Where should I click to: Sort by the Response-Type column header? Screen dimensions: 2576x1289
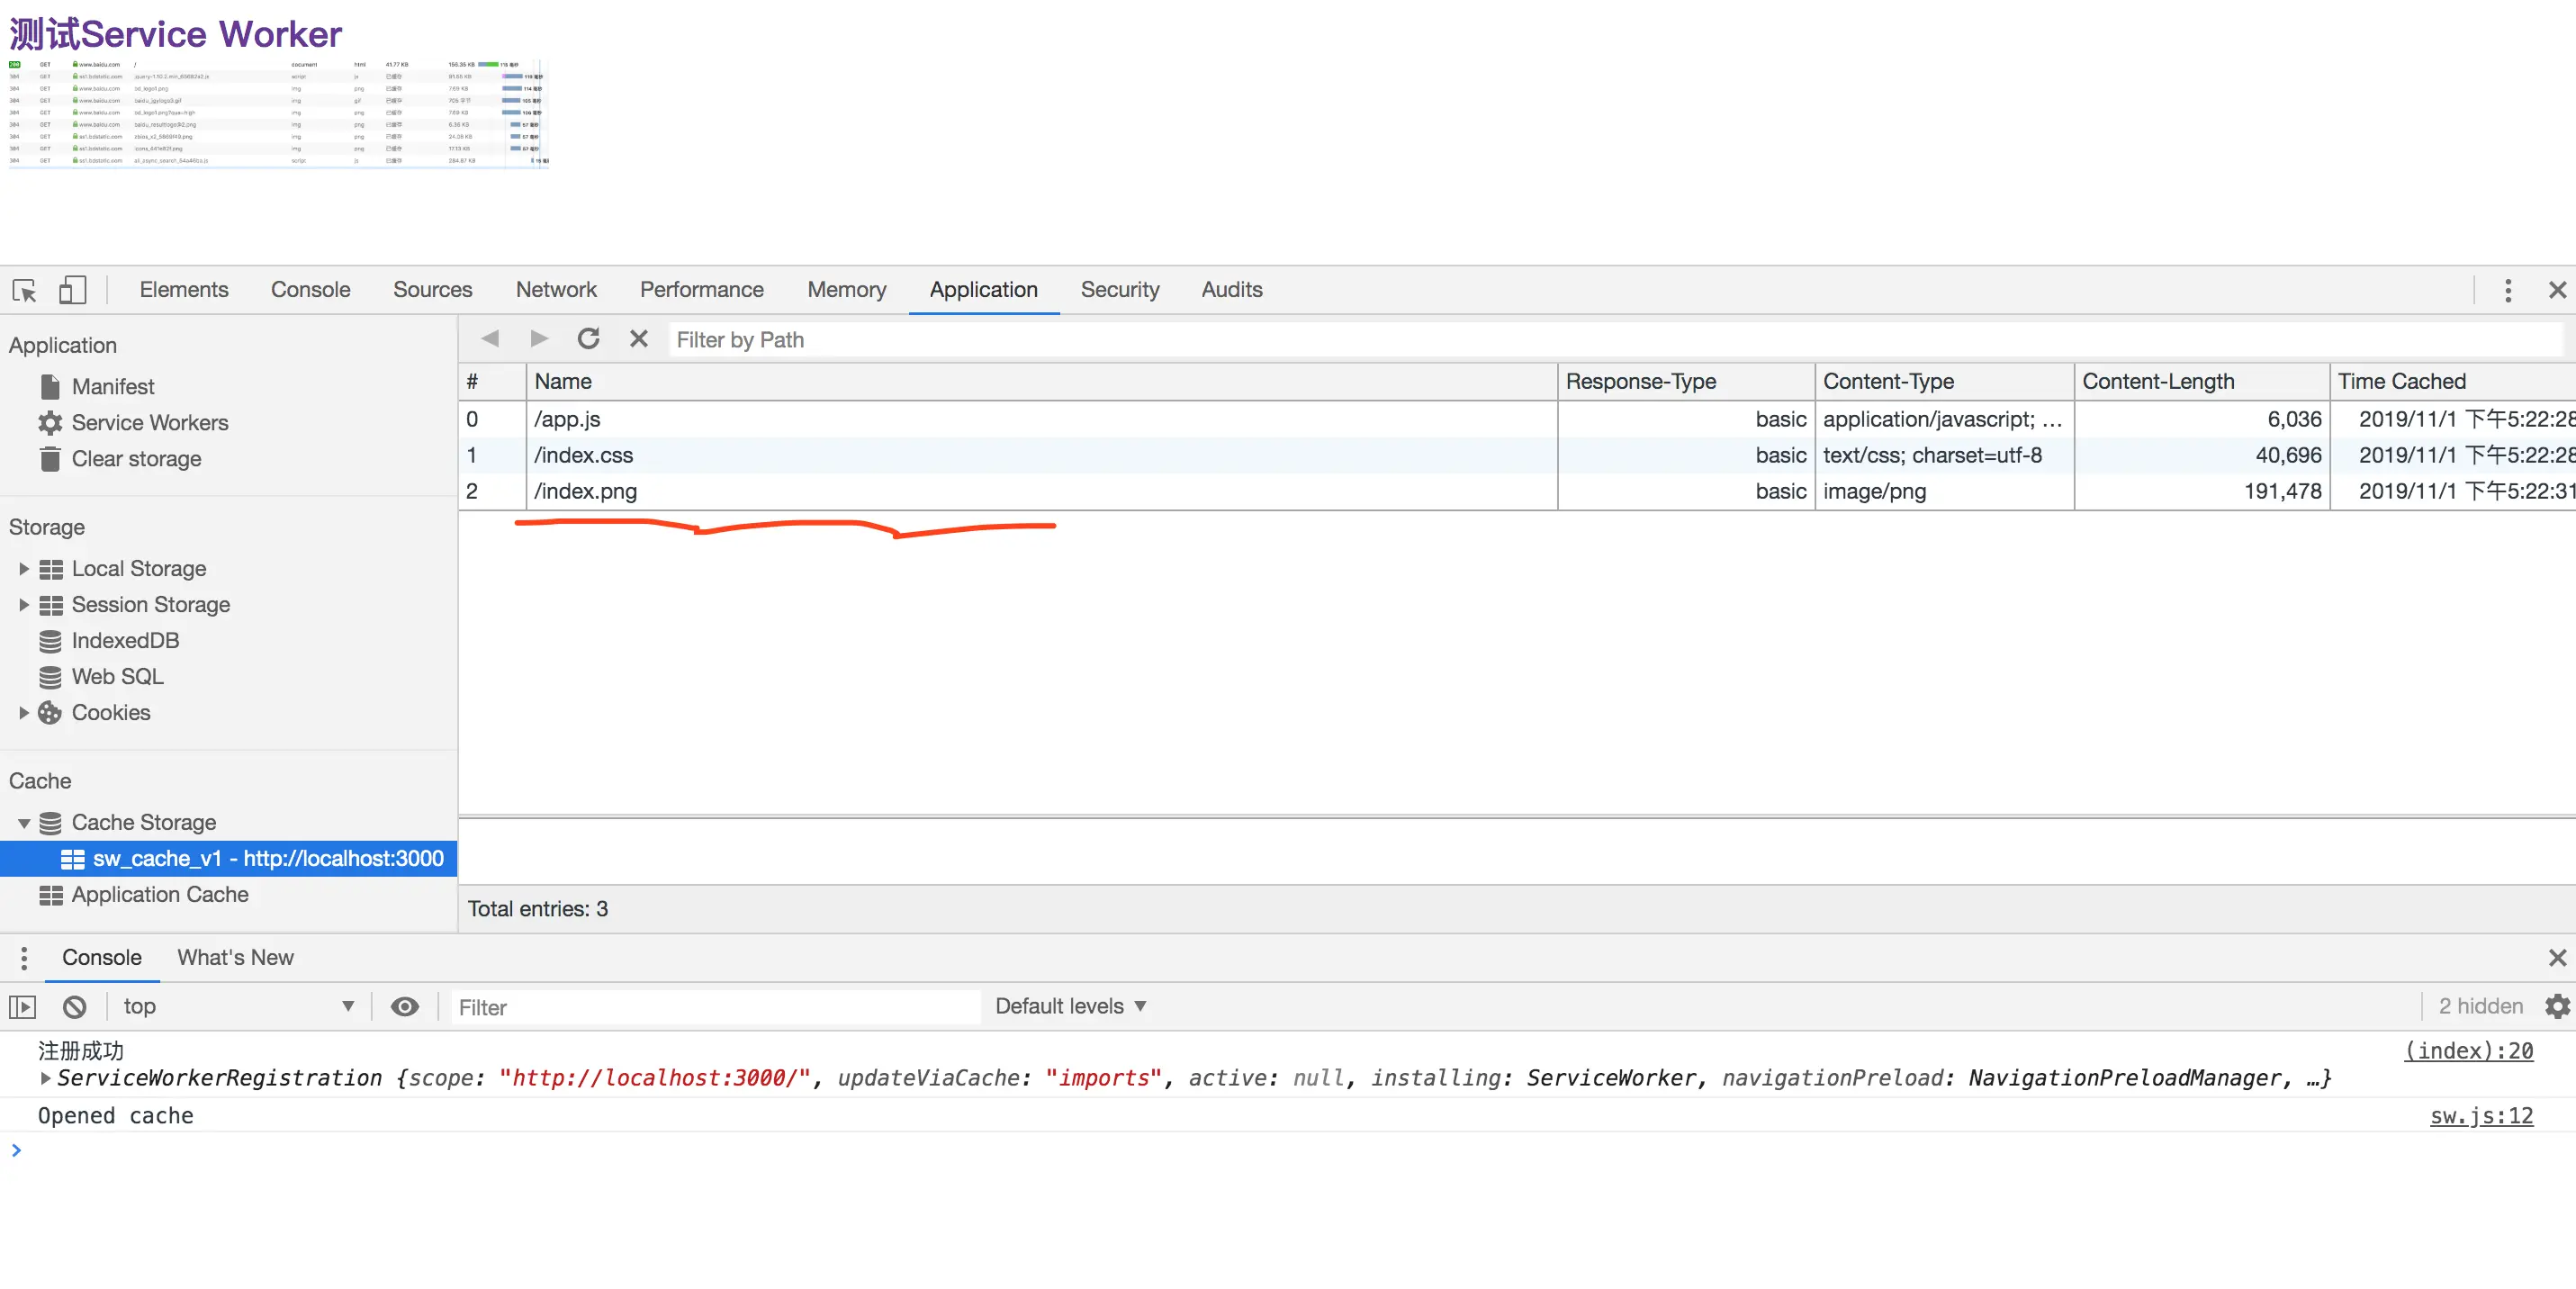pyautogui.click(x=1686, y=381)
